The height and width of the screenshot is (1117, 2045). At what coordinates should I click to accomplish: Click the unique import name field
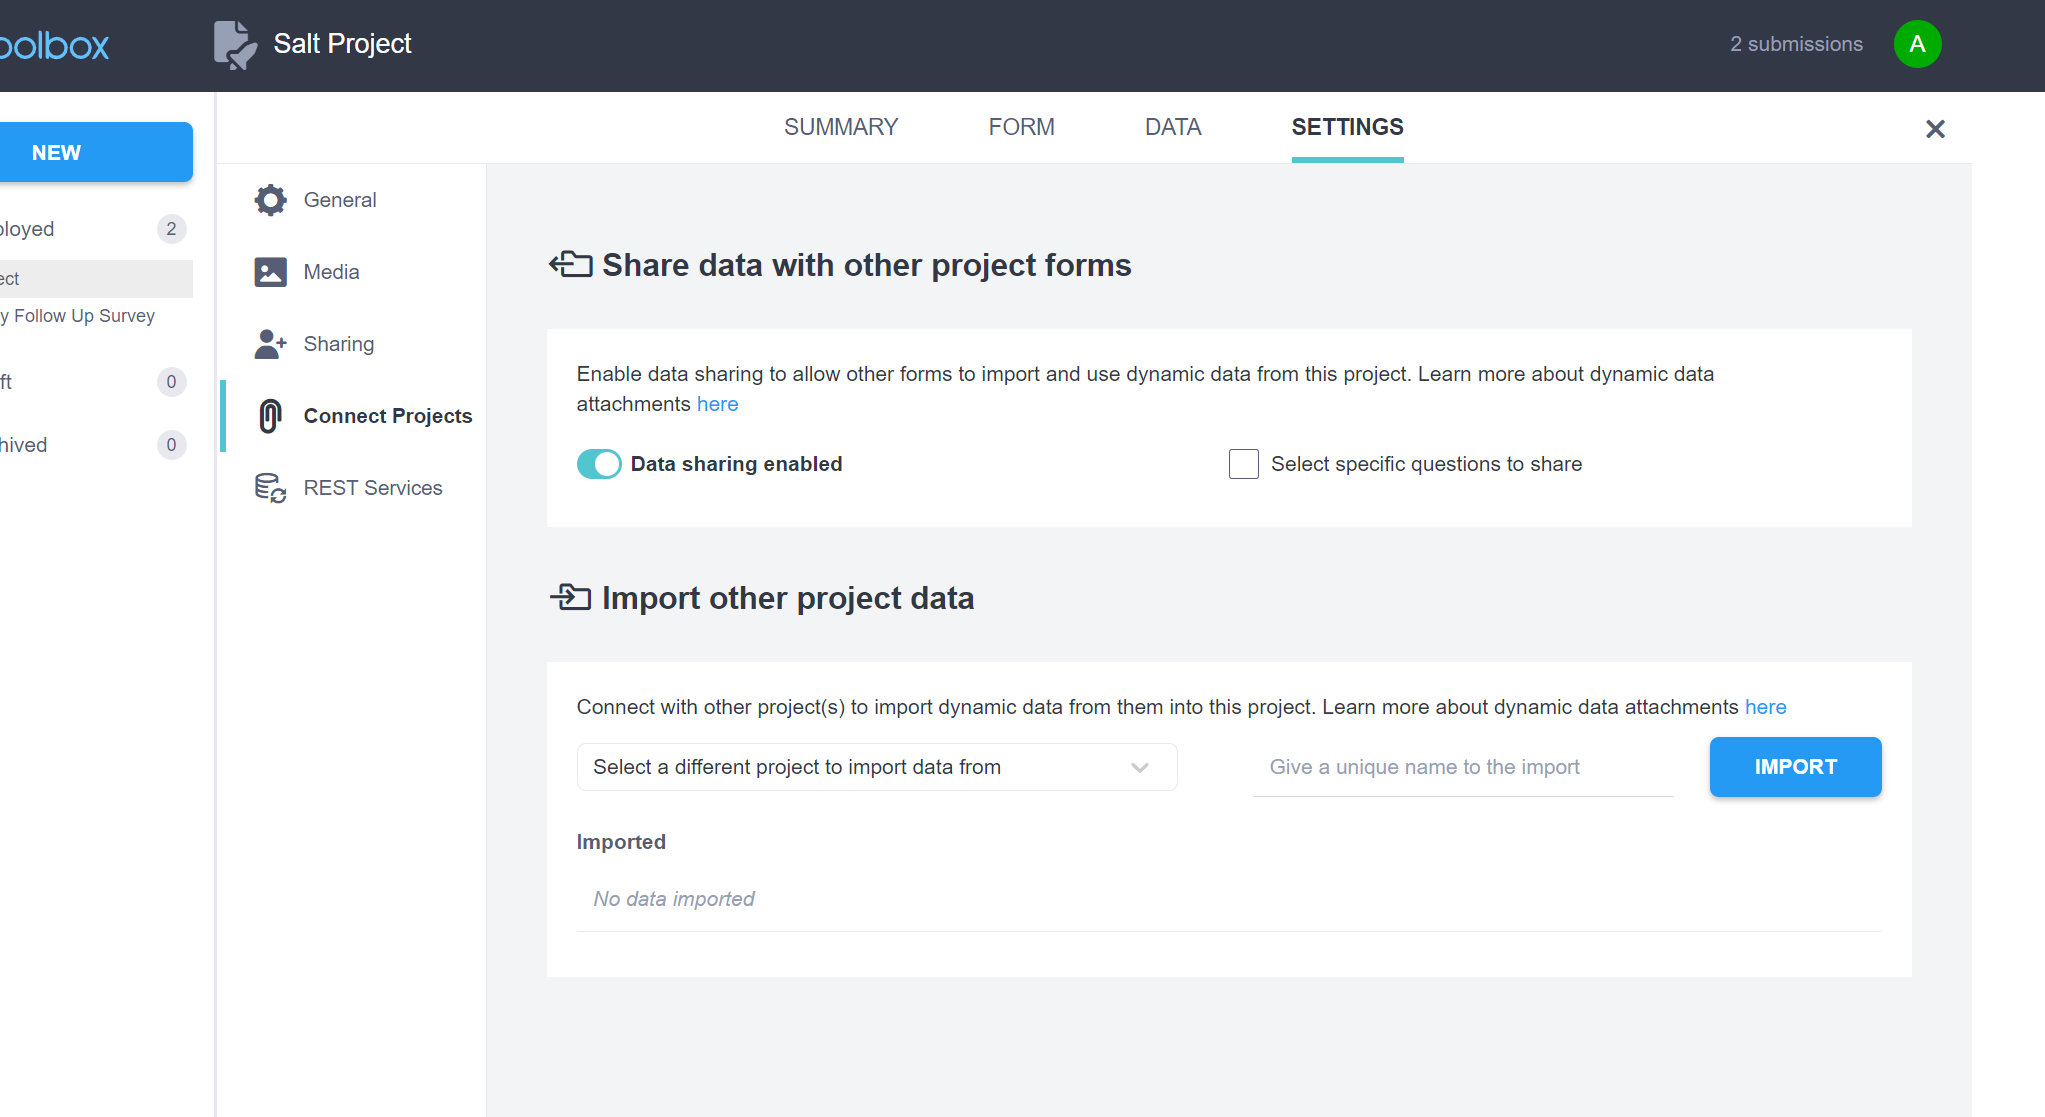point(1462,767)
